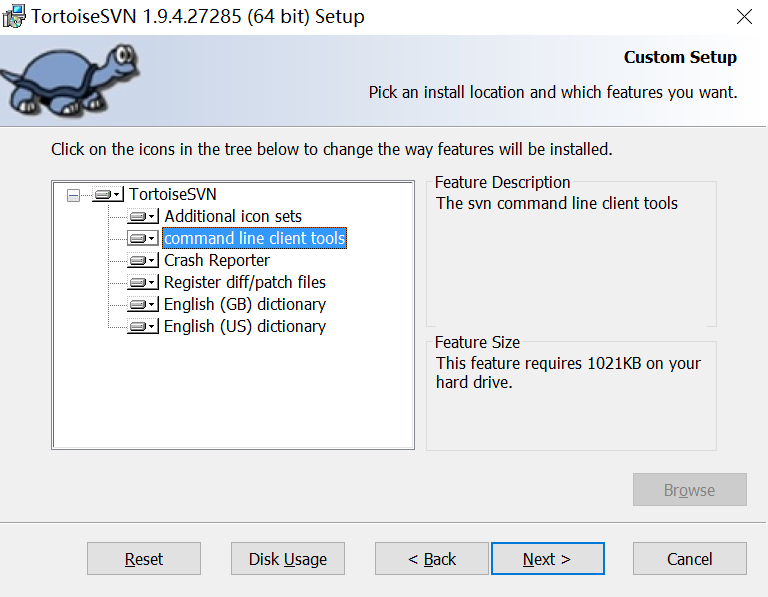Select Register diff/patch files entry
Viewport: 768px width, 597px height.
pyautogui.click(x=244, y=282)
